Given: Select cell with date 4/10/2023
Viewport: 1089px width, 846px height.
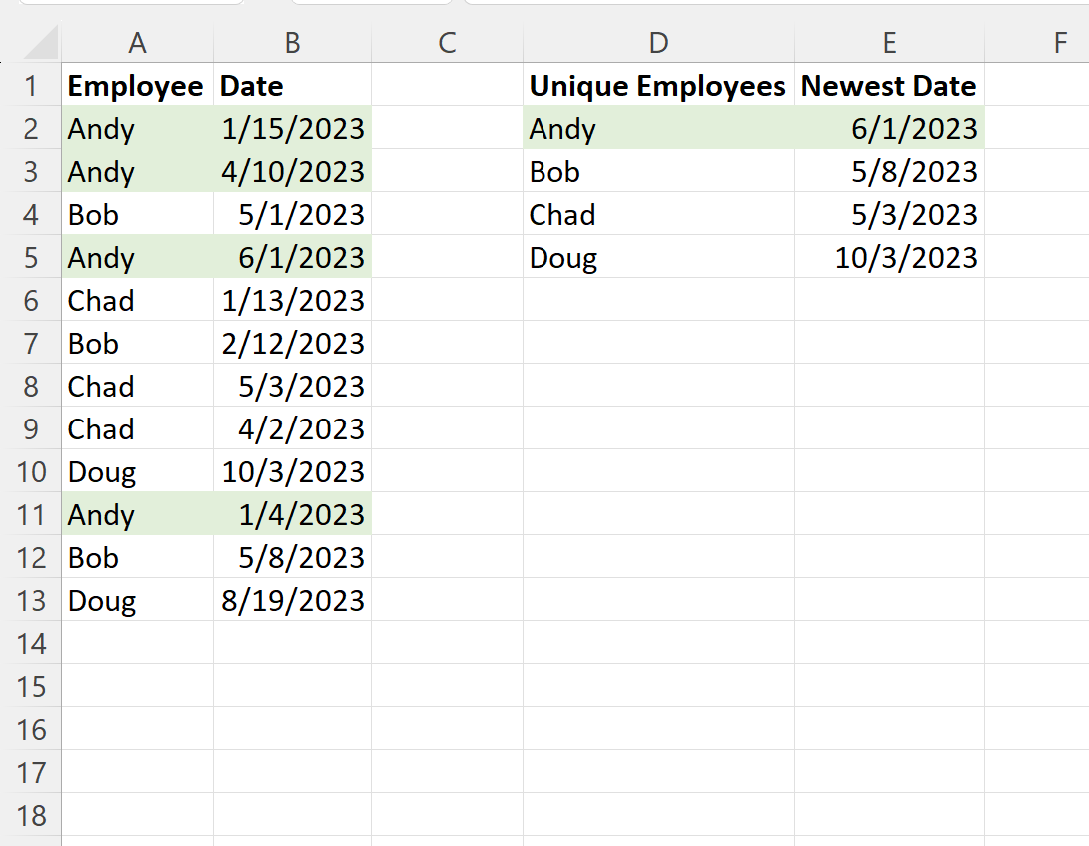Looking at the screenshot, I should (292, 172).
